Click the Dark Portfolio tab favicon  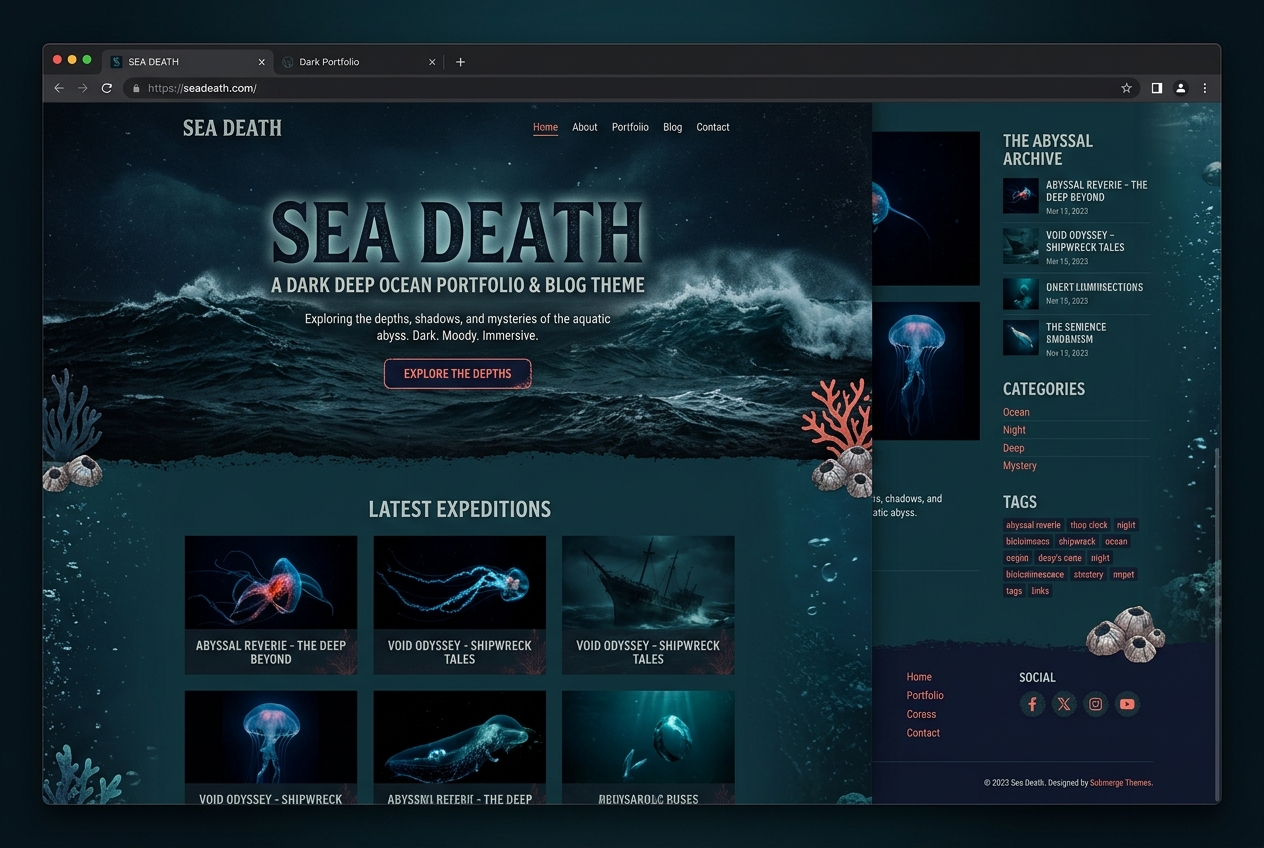click(288, 62)
